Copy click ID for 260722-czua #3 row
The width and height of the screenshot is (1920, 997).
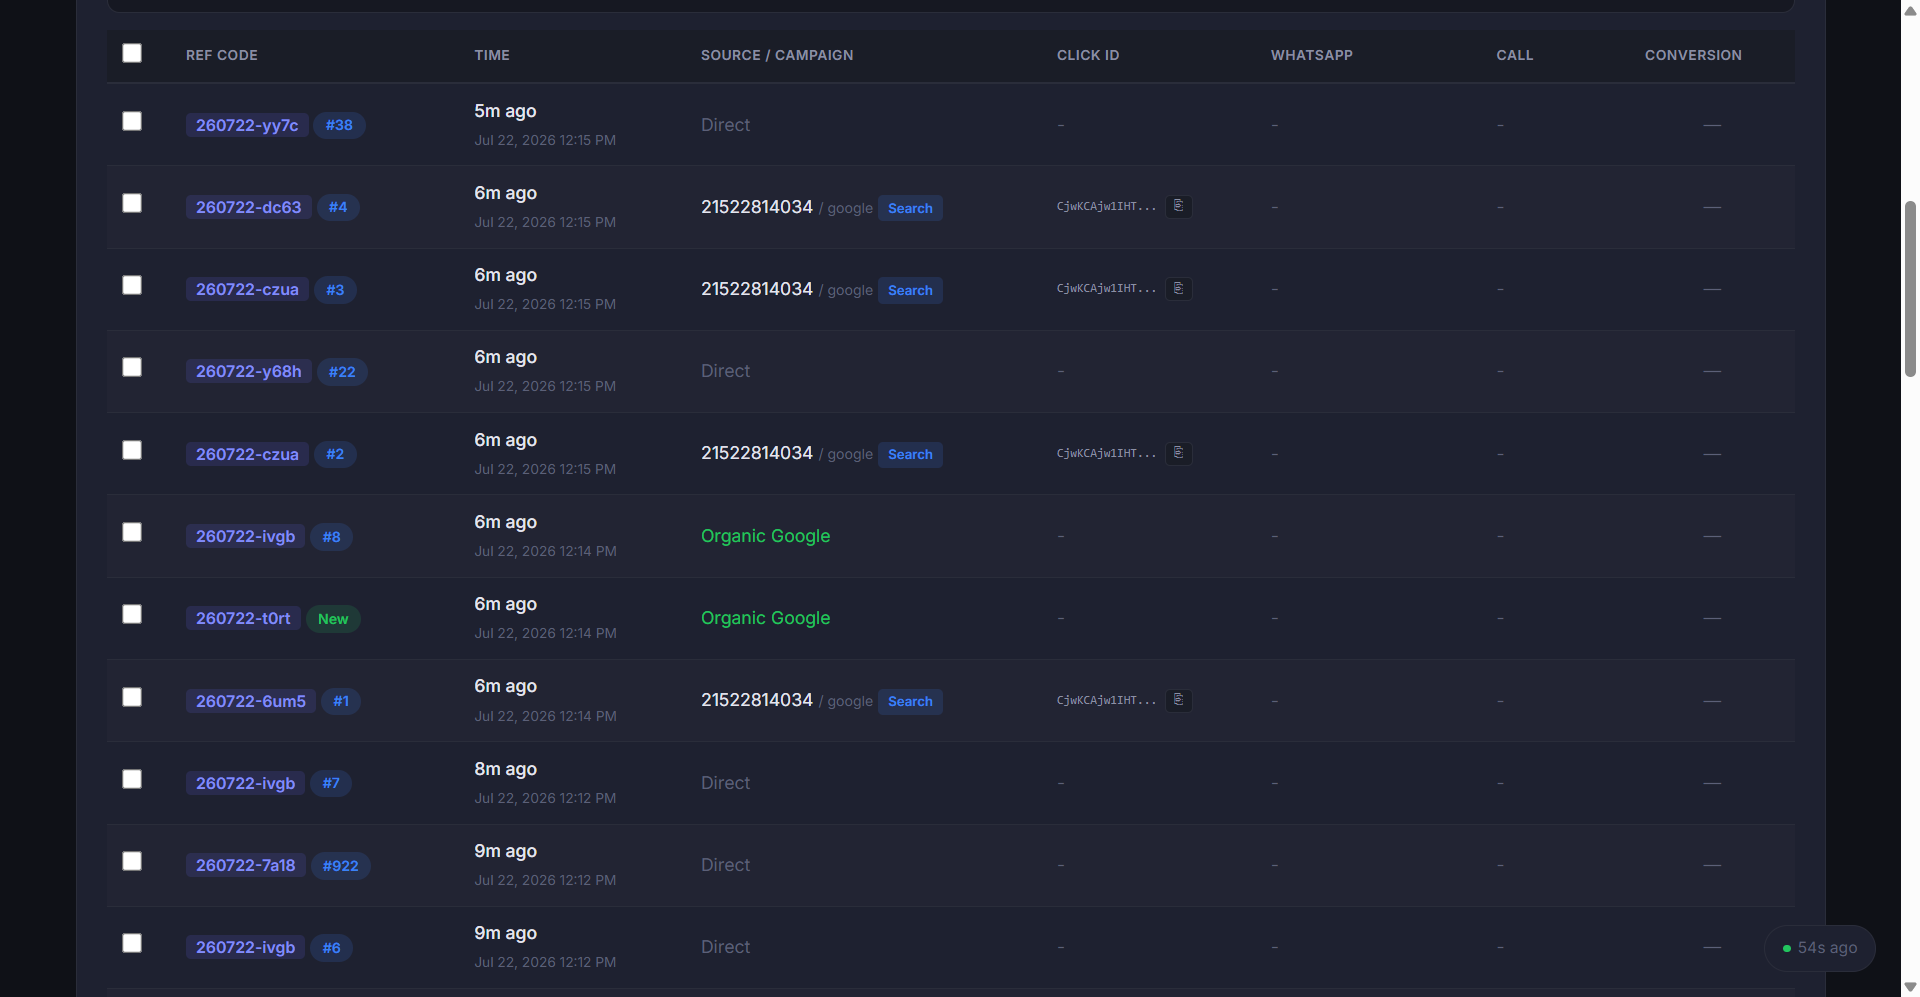[1178, 288]
